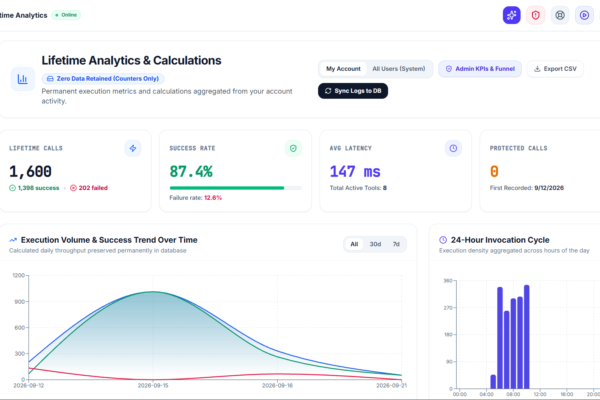Click the 1,600 lifetime calls value

click(30, 171)
